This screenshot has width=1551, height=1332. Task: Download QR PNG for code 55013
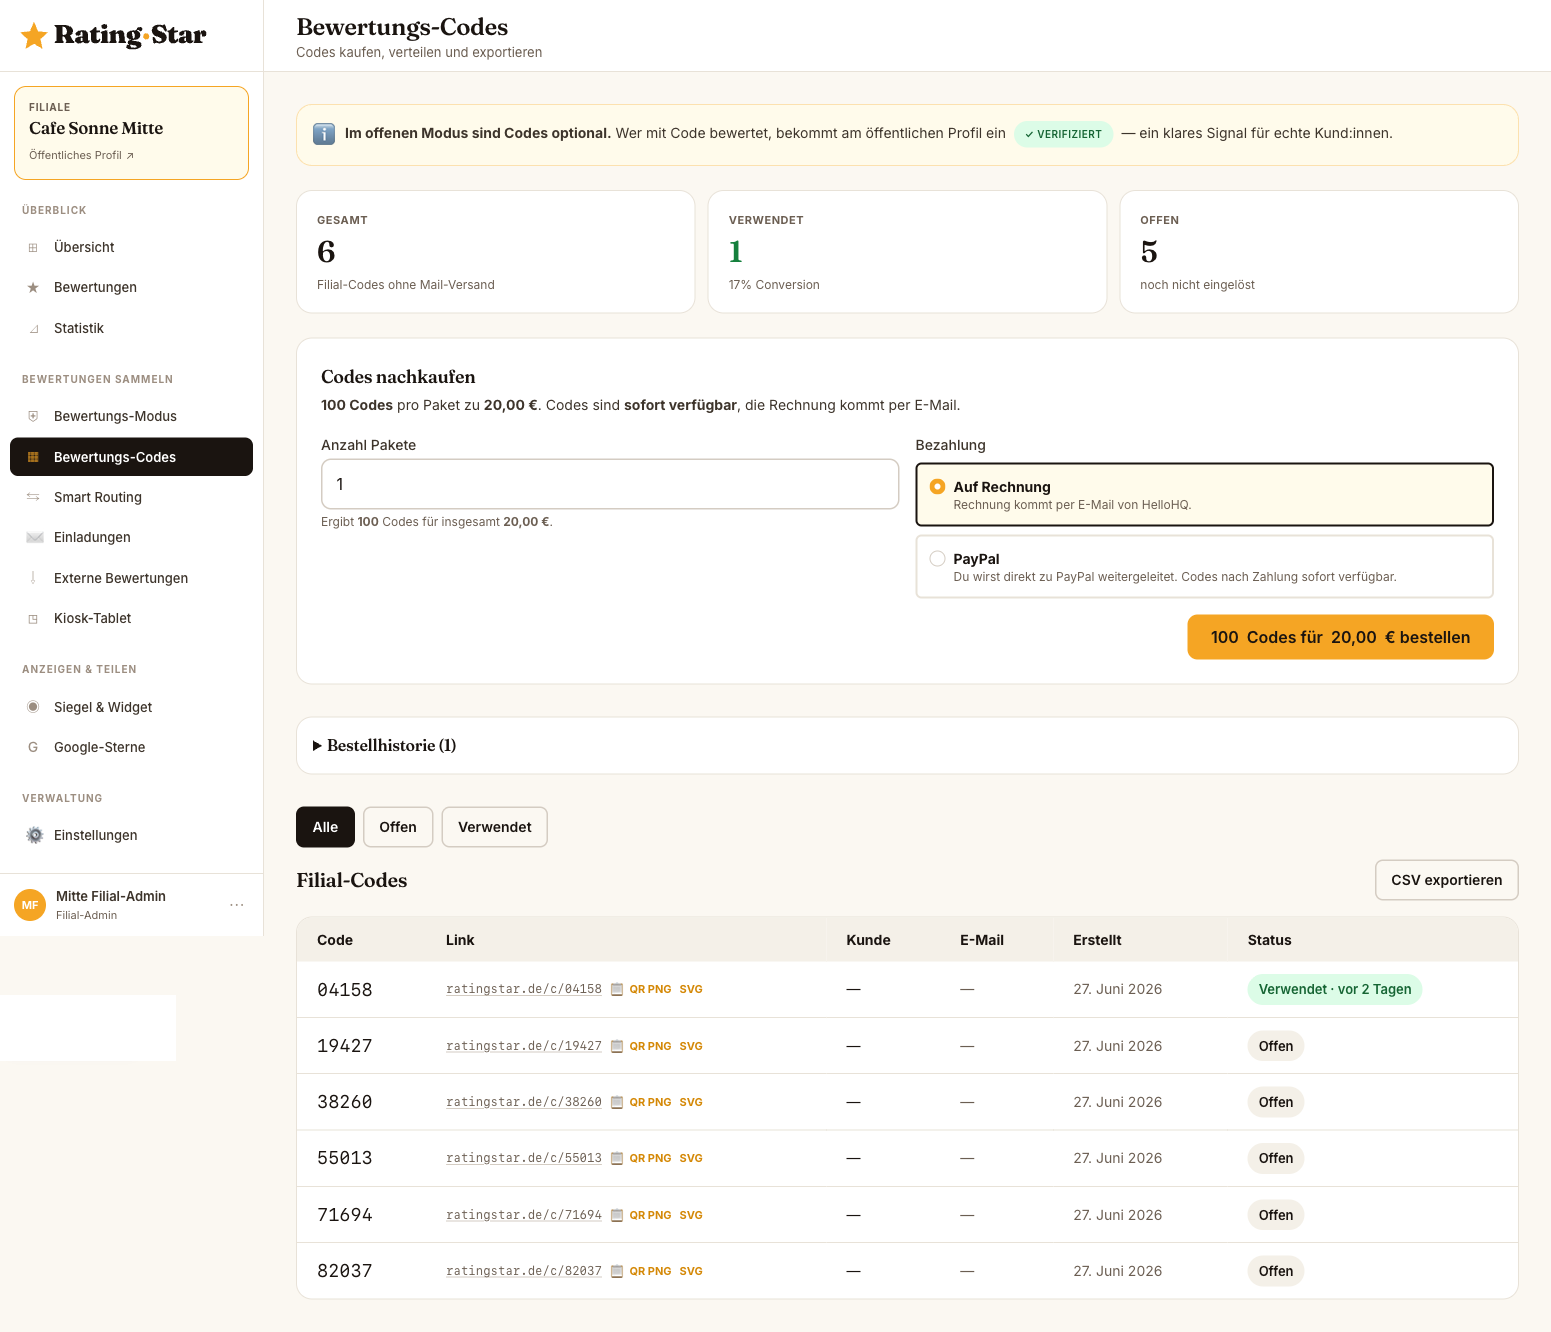pos(650,1158)
